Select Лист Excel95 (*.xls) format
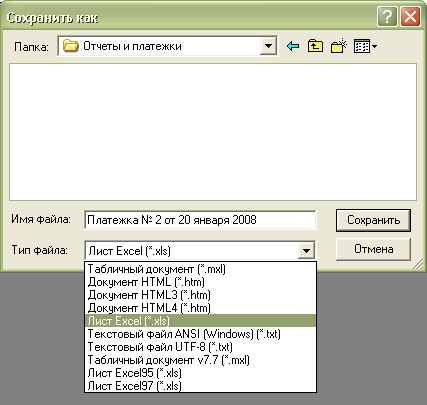 pyautogui.click(x=200, y=373)
